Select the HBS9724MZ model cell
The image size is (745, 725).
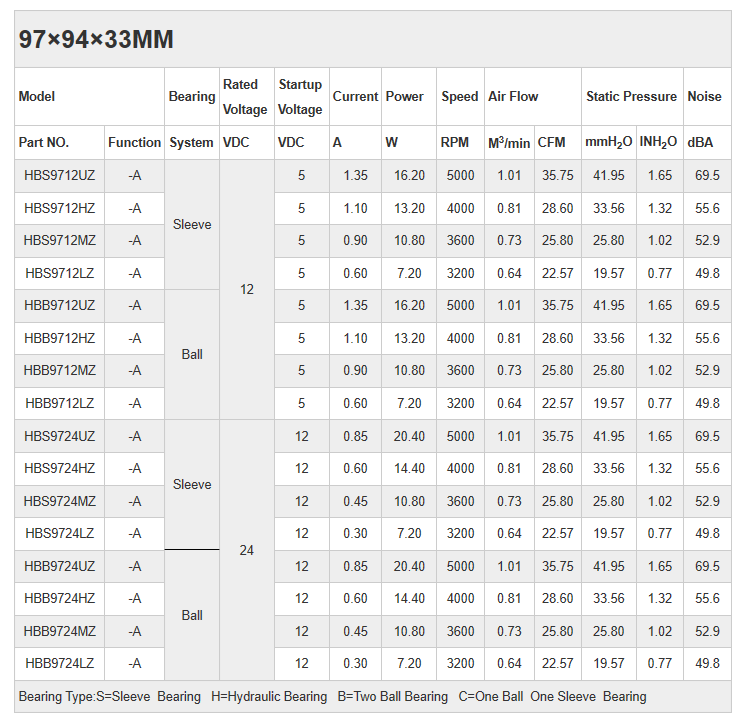[60, 501]
